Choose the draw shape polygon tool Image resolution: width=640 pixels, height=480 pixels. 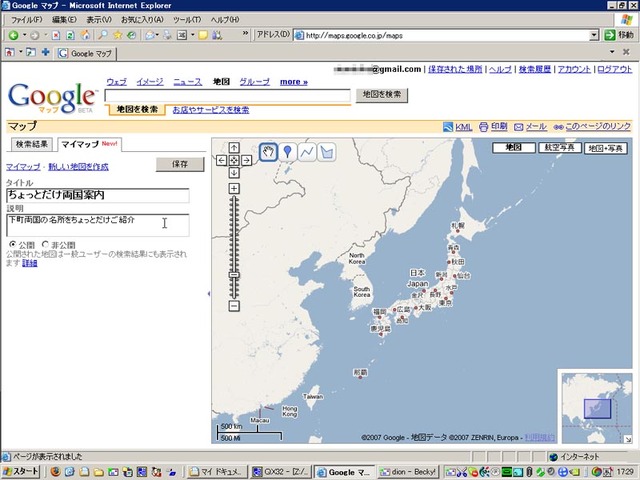[327, 152]
